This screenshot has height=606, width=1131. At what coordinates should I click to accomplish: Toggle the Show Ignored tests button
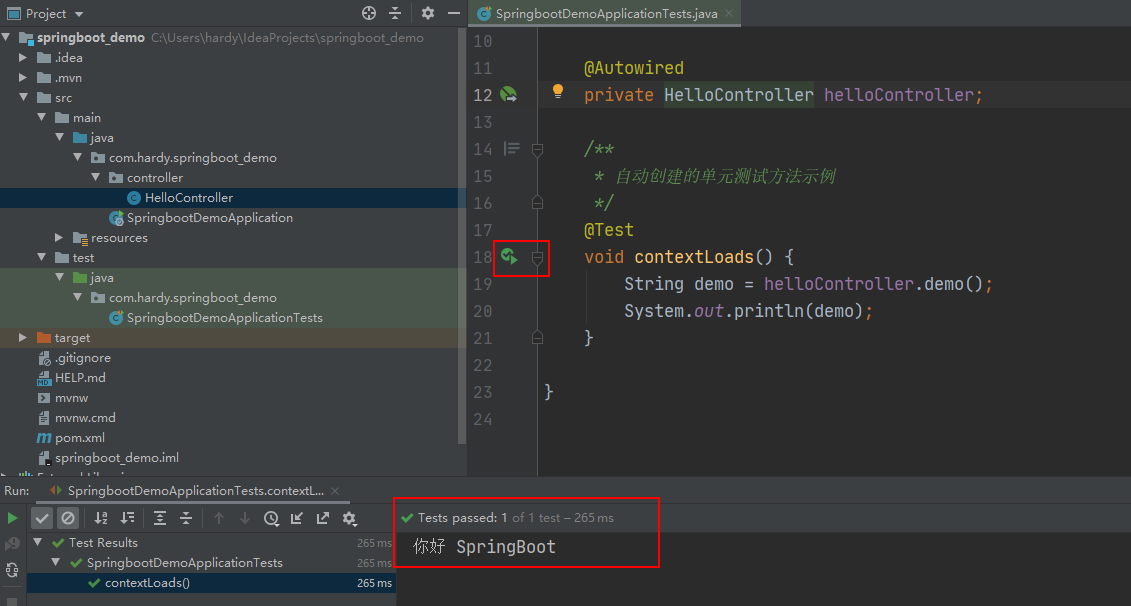68,518
